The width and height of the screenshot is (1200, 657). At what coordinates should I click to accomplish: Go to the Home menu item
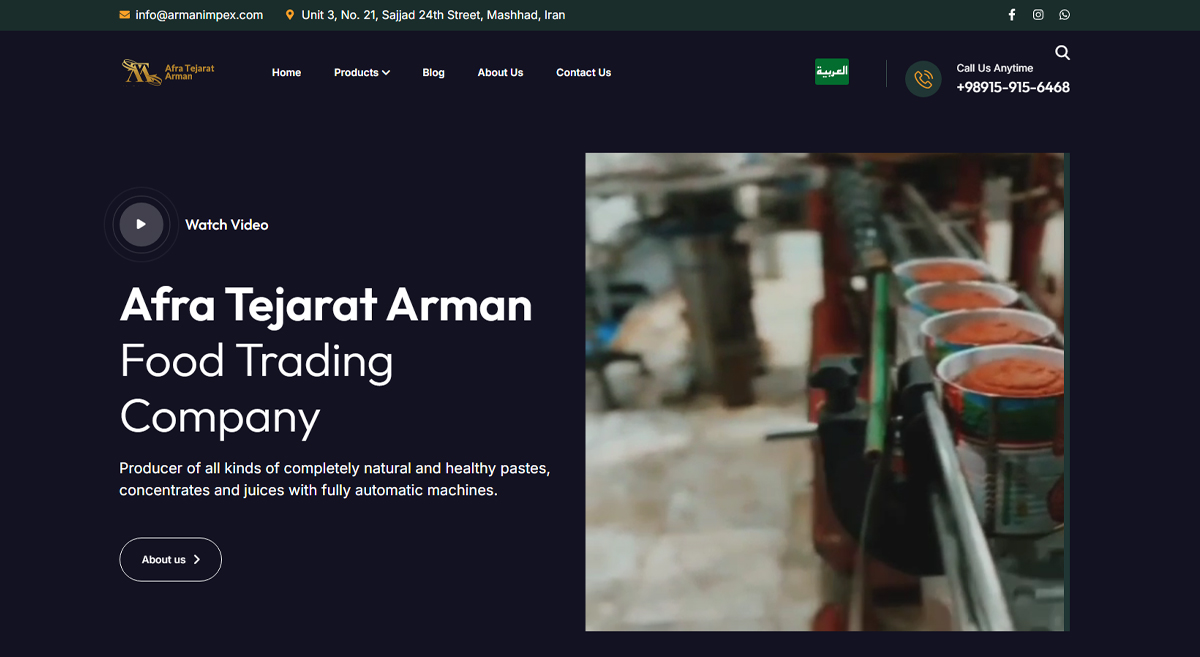tap(286, 73)
